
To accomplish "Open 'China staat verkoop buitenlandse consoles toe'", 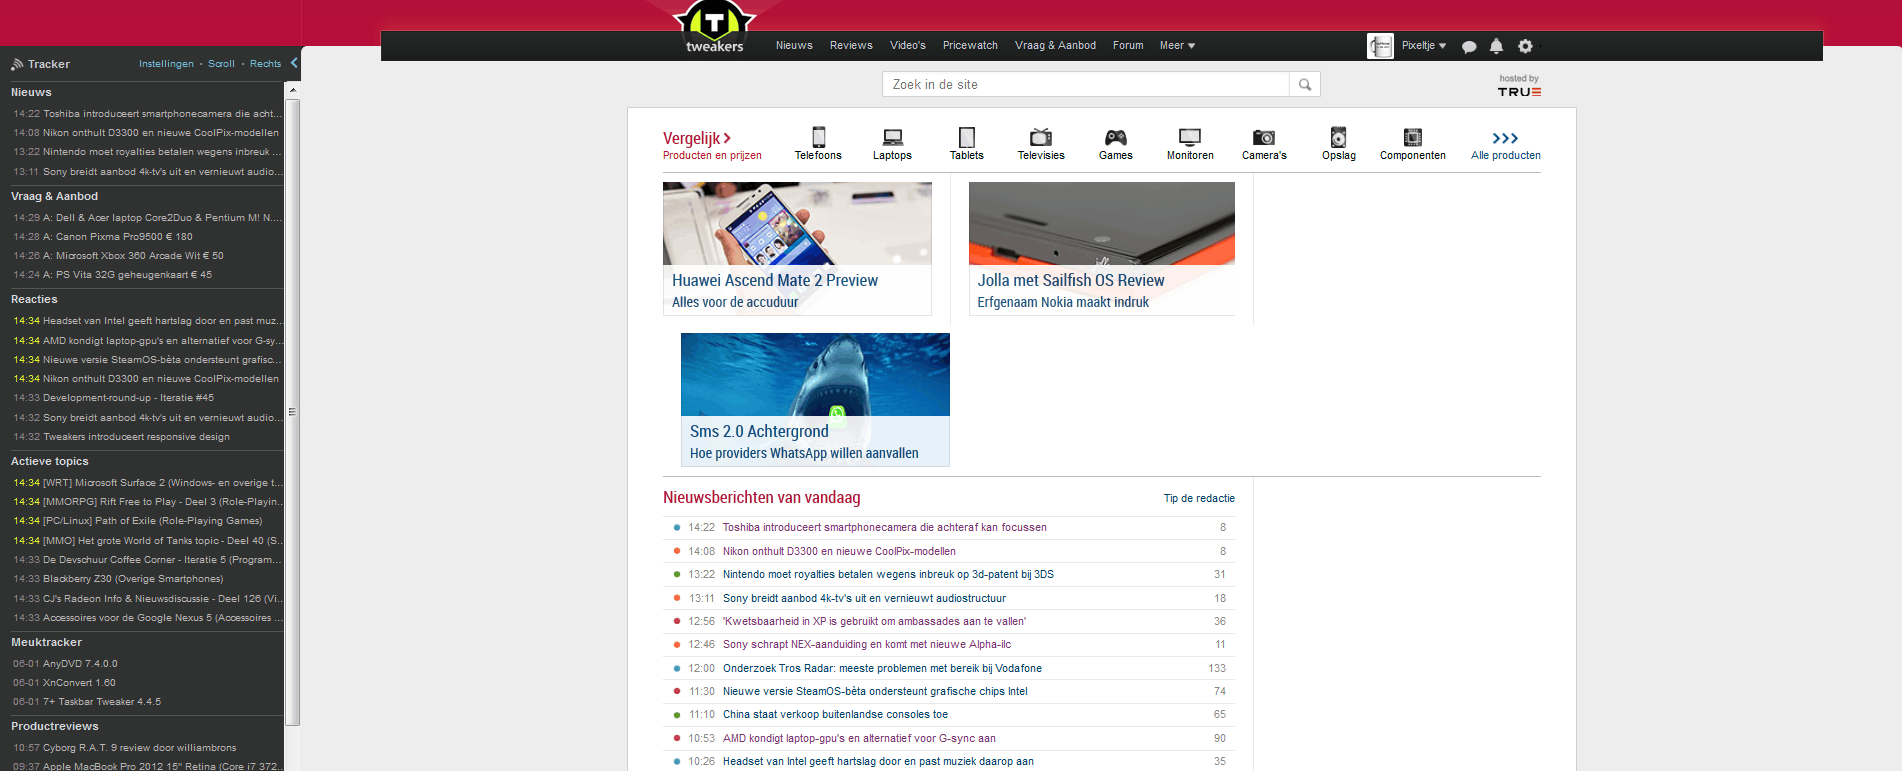I will (x=835, y=714).
